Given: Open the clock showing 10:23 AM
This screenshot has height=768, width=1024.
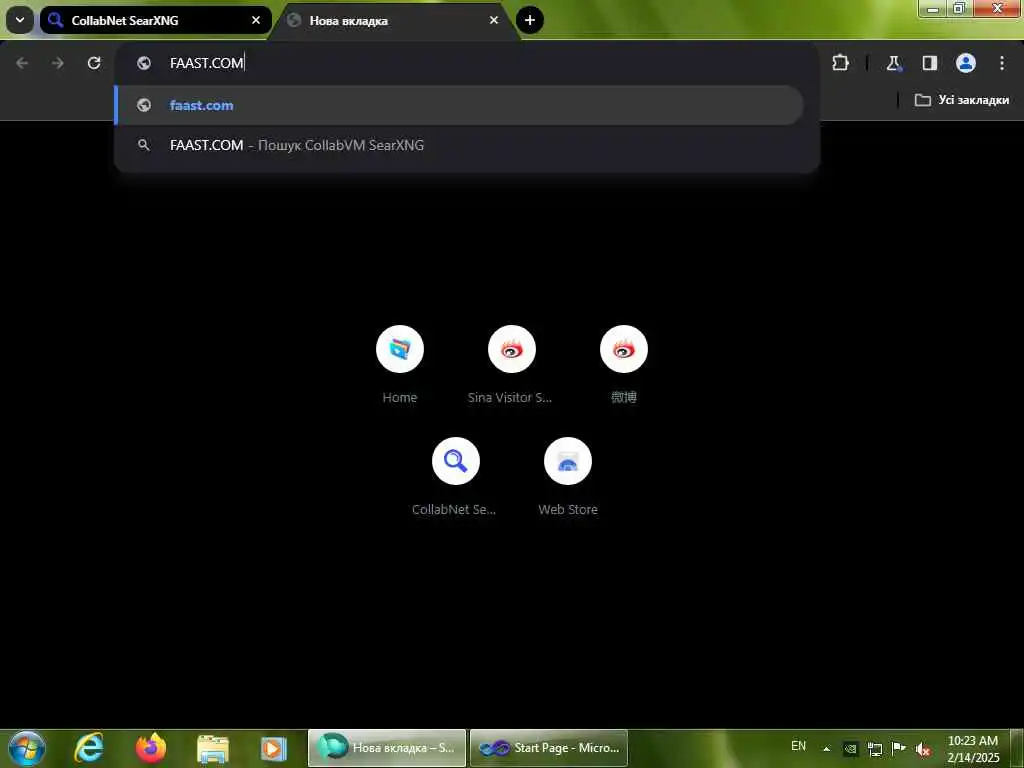Looking at the screenshot, I should coord(973,748).
